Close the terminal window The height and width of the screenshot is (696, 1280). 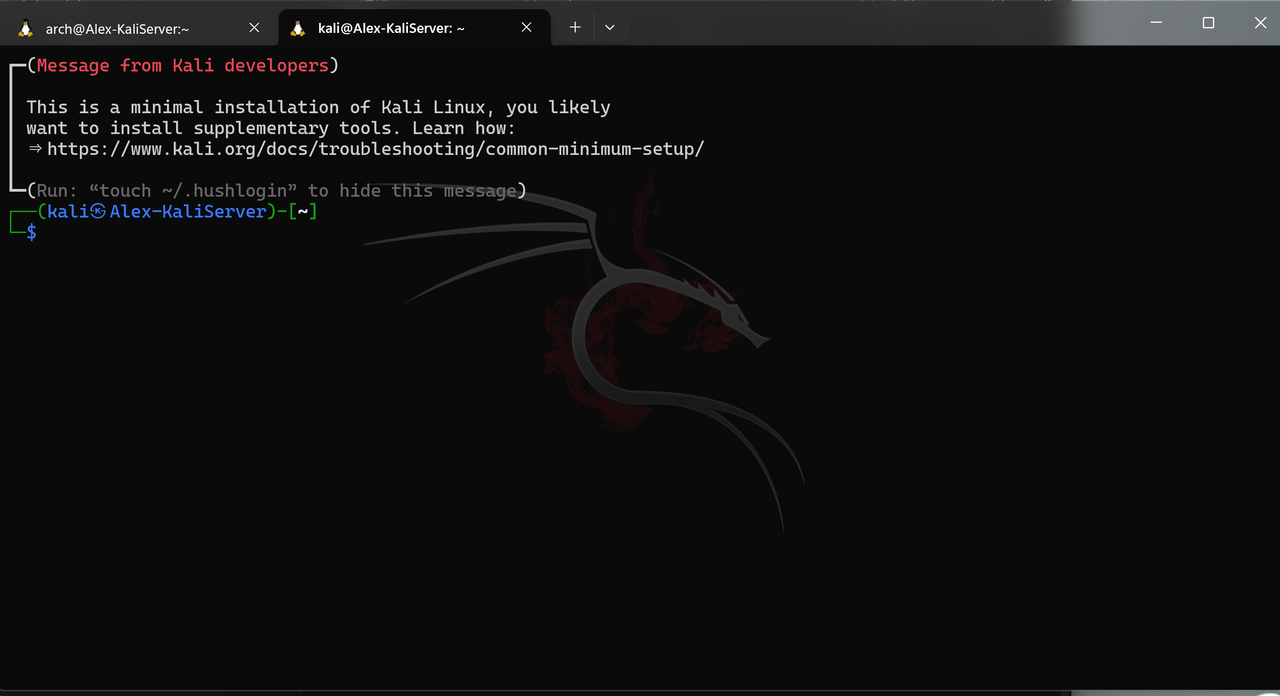pos(1259,22)
